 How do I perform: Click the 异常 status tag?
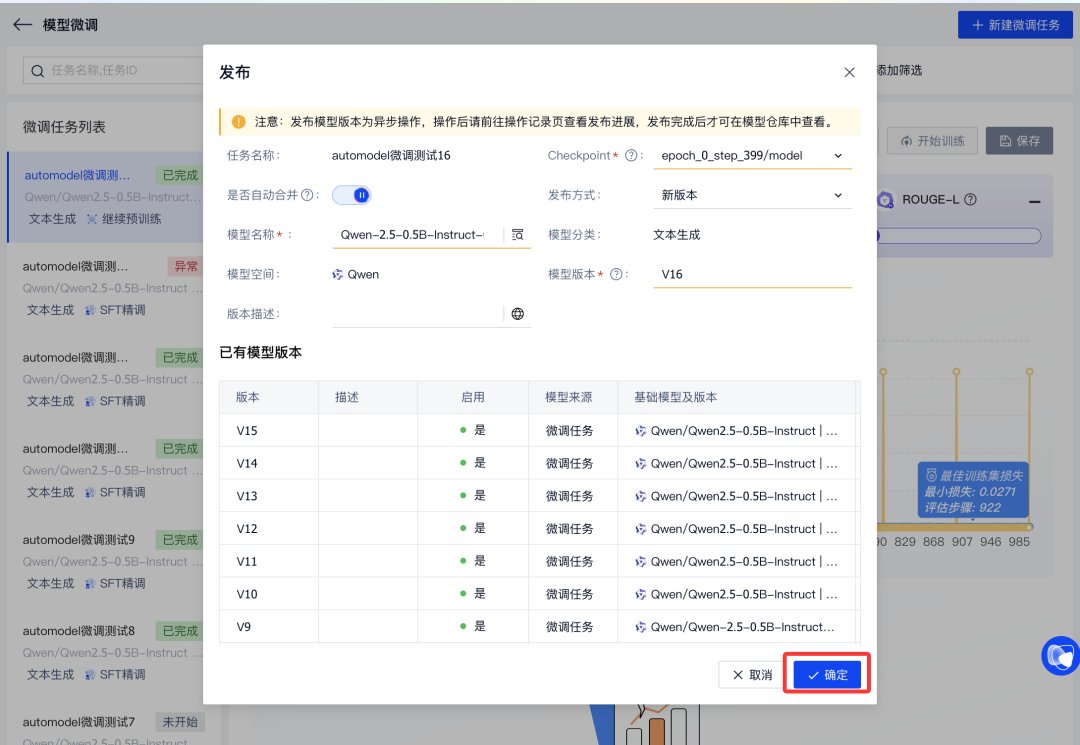tap(185, 266)
